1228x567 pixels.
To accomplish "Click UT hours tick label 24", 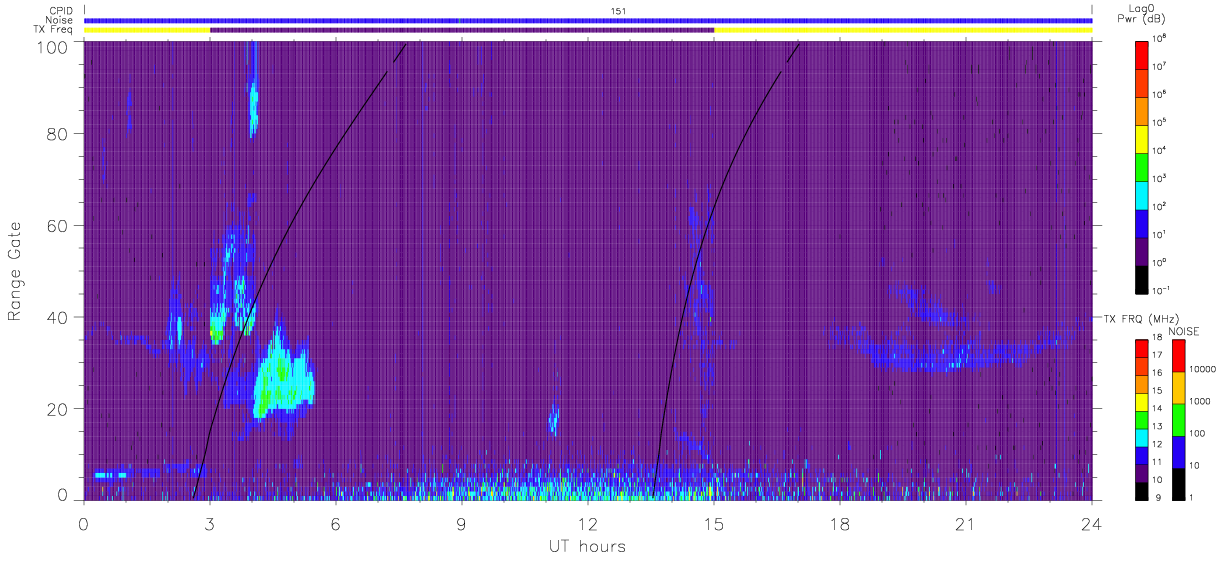I will pyautogui.click(x=1092, y=523).
